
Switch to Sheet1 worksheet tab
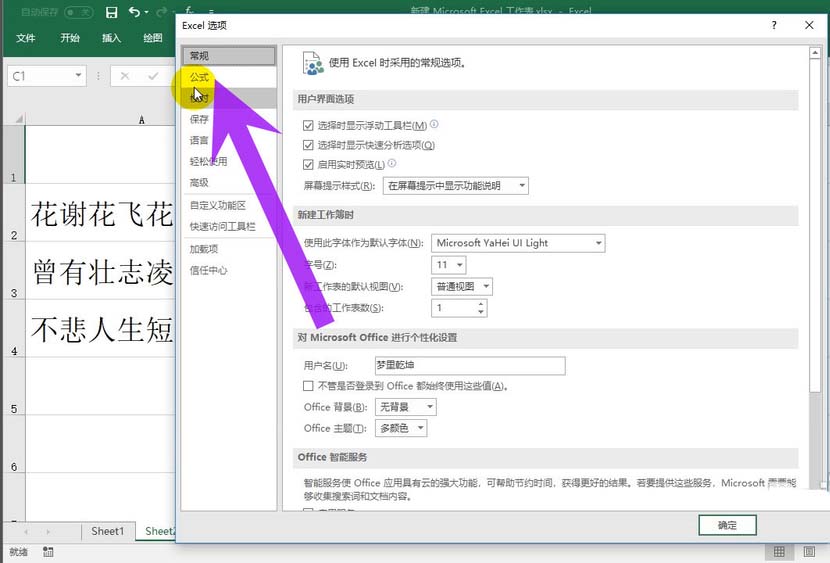(107, 531)
